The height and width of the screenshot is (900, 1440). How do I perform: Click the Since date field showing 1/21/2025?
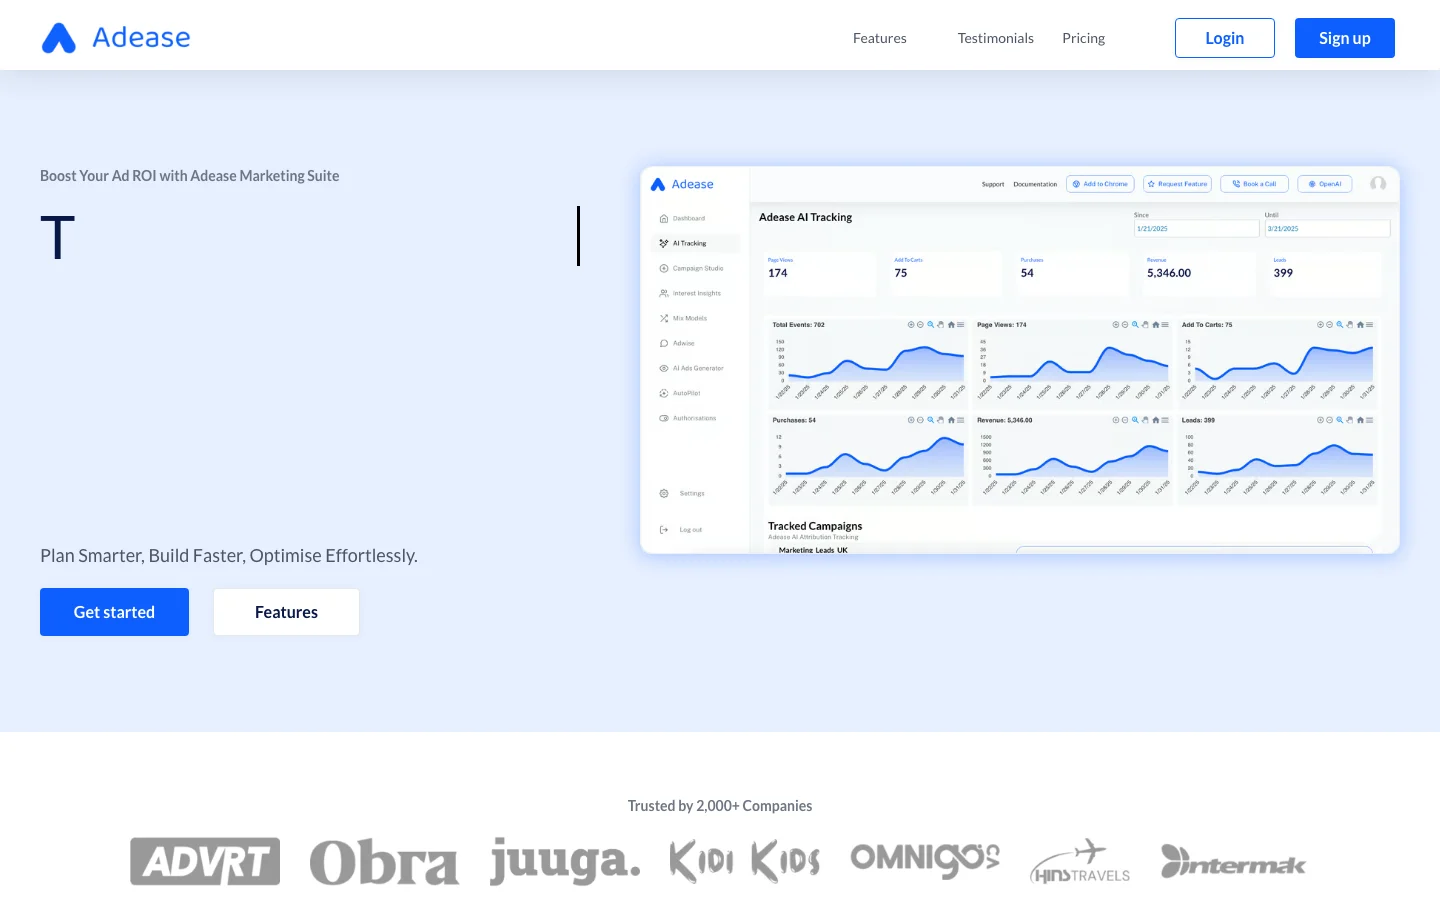(x=1196, y=229)
